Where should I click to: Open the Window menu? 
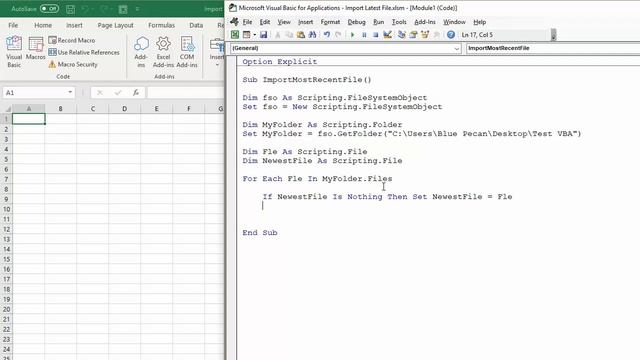454,22
